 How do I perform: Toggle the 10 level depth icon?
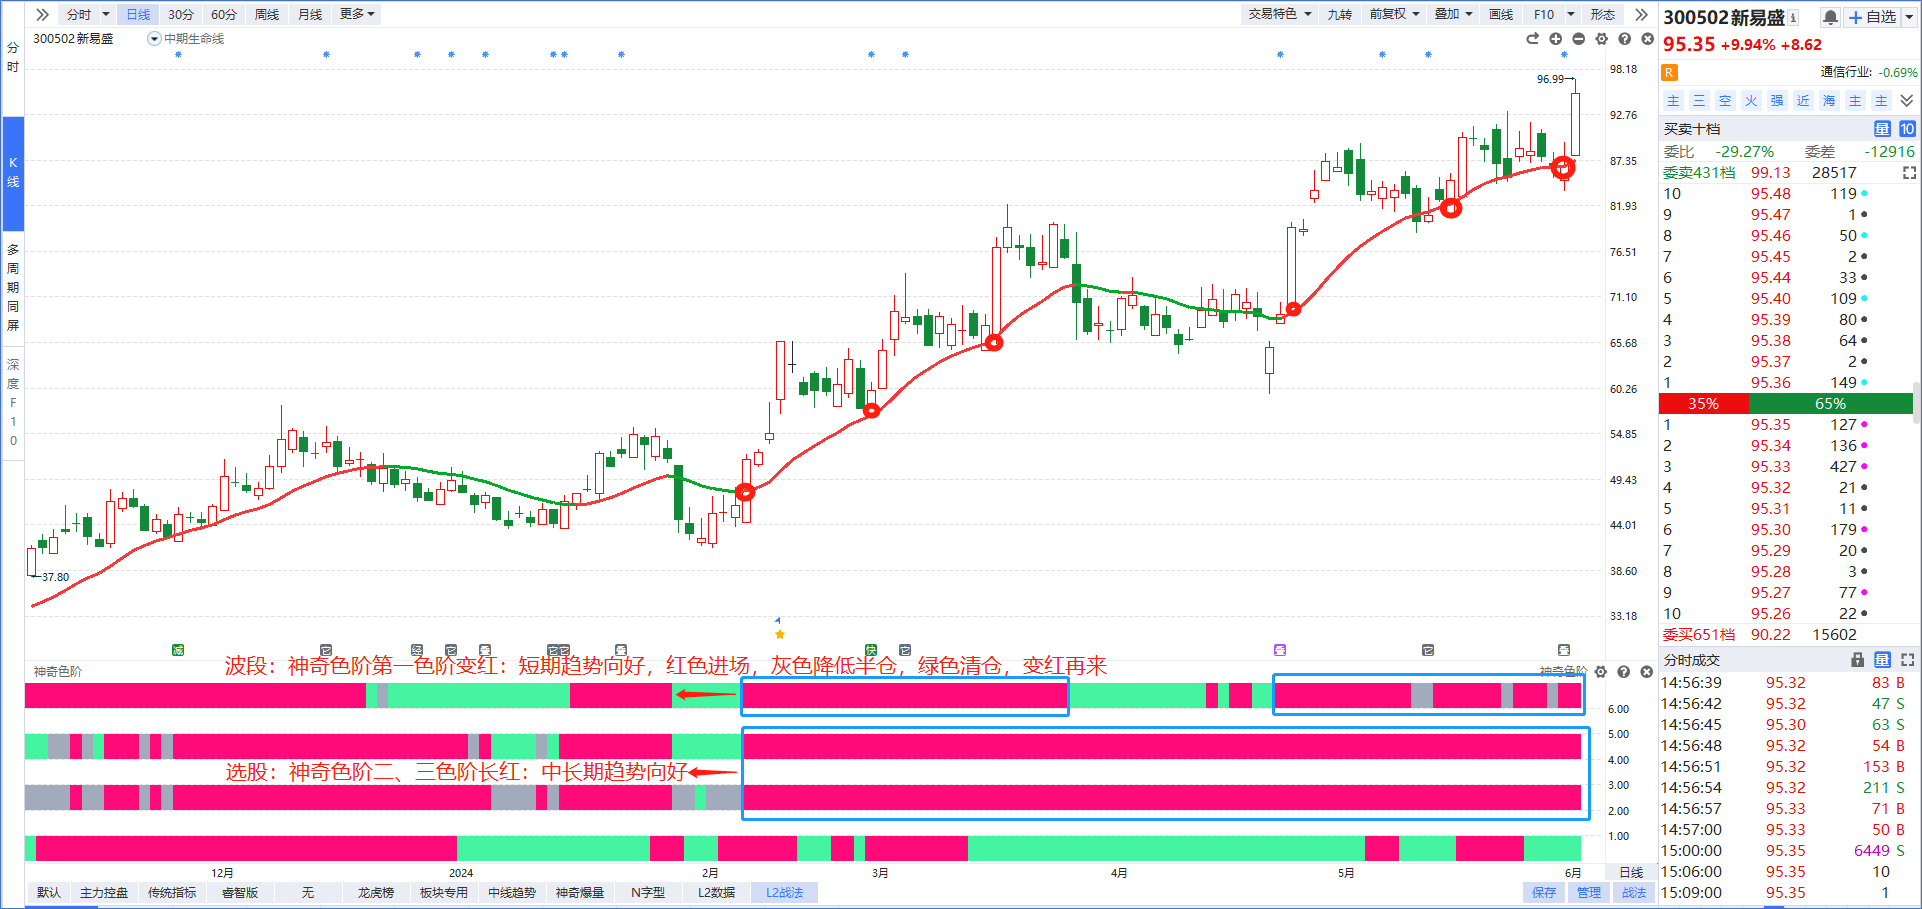click(1907, 129)
